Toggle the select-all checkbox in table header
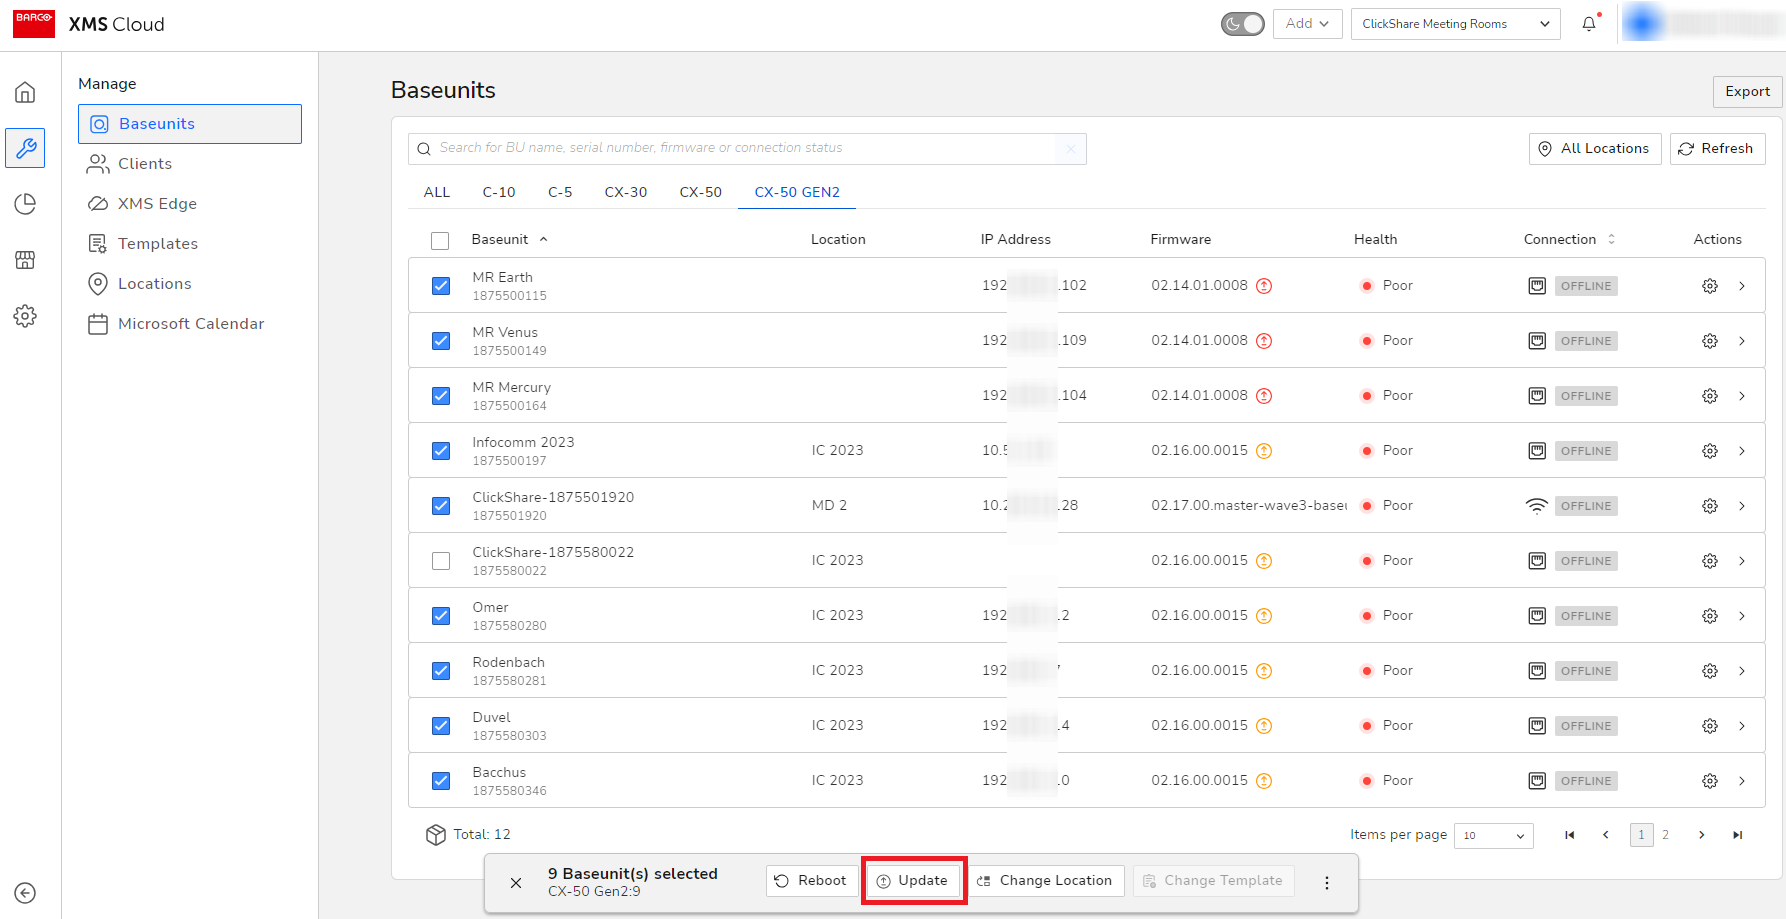 (440, 240)
